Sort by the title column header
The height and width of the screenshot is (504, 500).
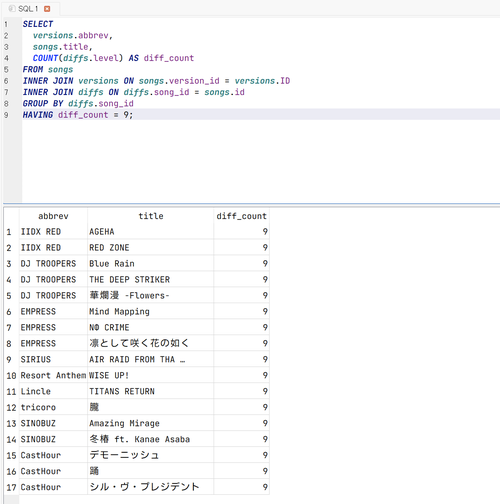pyautogui.click(x=151, y=216)
